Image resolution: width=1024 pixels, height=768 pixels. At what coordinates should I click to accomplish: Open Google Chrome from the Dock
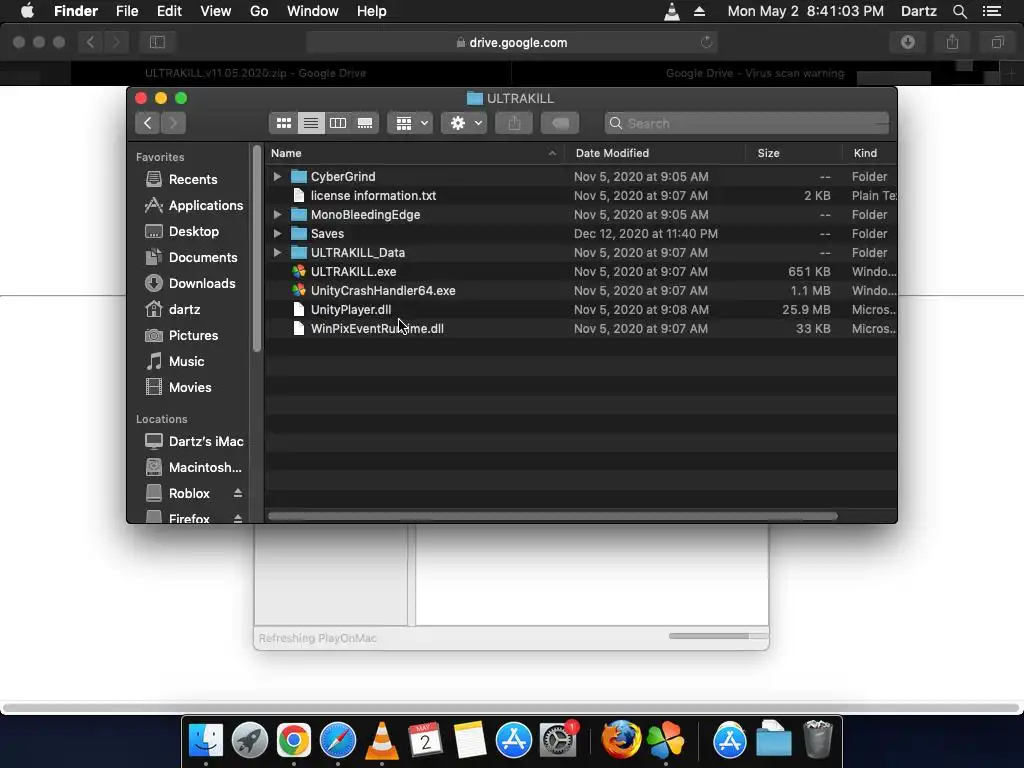click(x=293, y=740)
